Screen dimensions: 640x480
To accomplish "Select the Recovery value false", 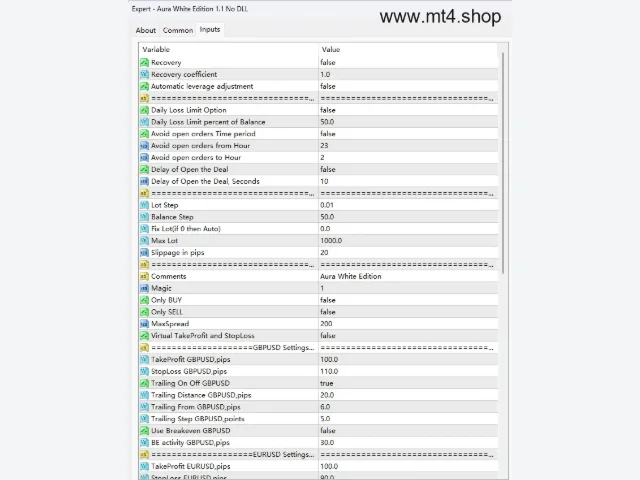I will coord(328,62).
